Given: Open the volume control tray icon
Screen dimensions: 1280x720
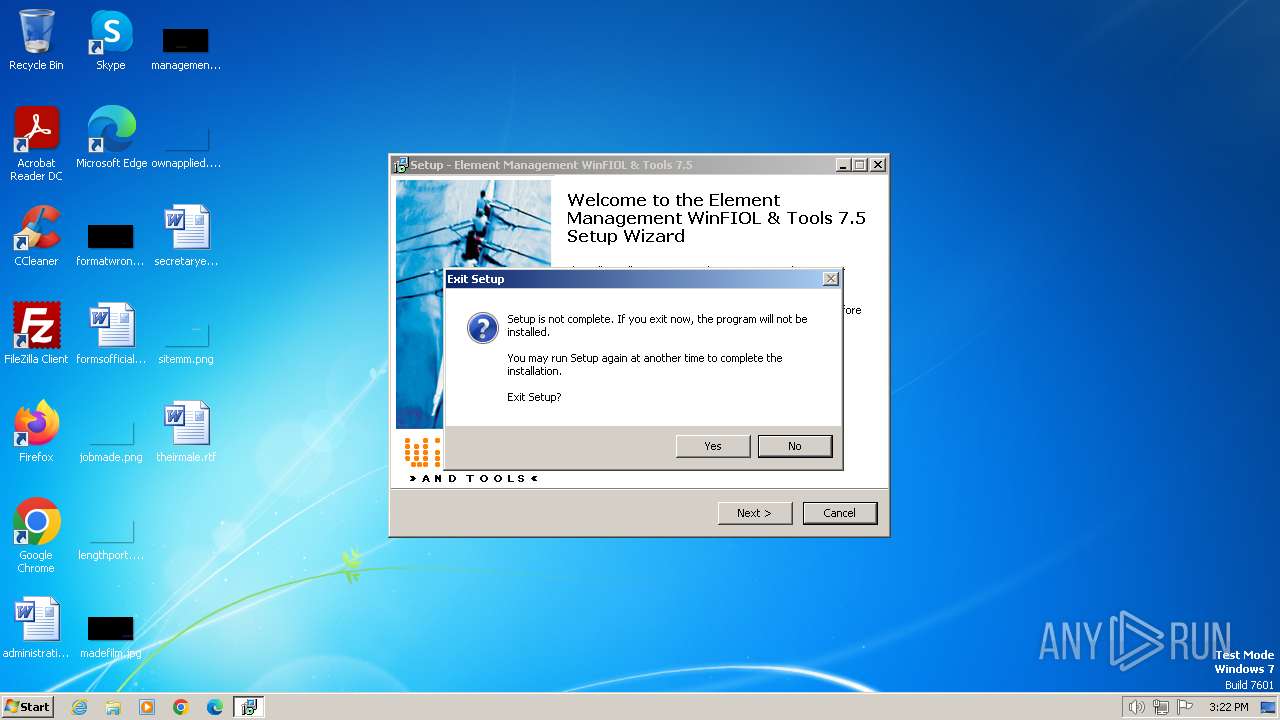Looking at the screenshot, I should pyautogui.click(x=1137, y=707).
